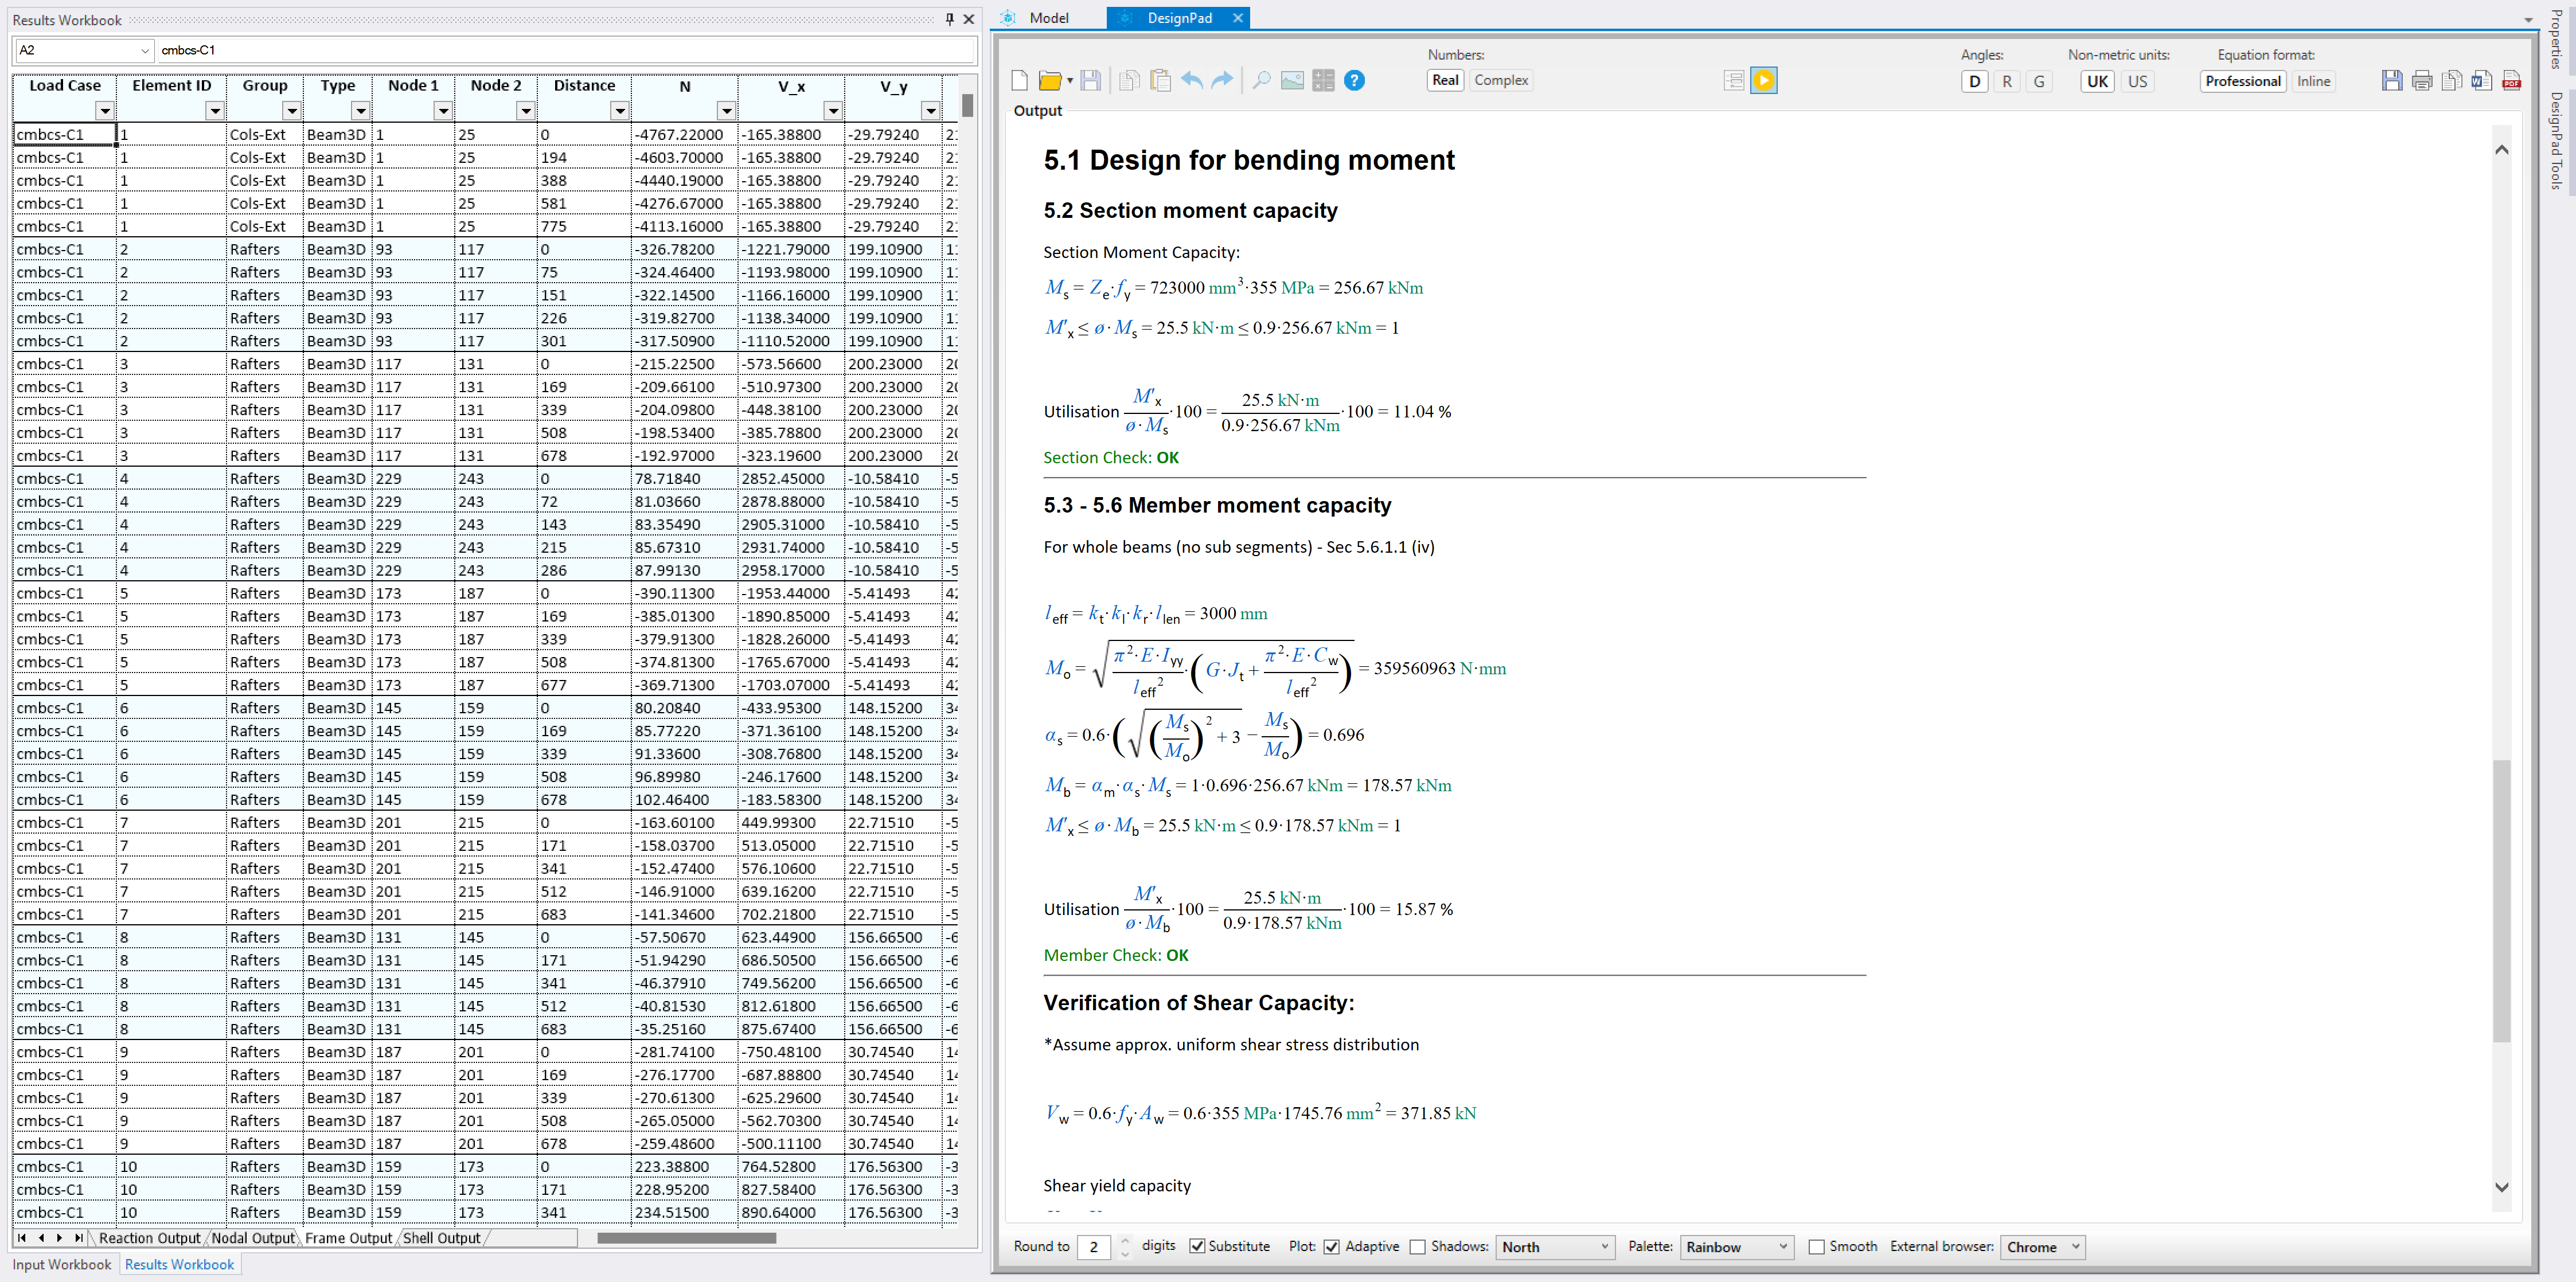Click the yellow Calculate play button
This screenshot has width=2576, height=1282.
tap(1763, 81)
